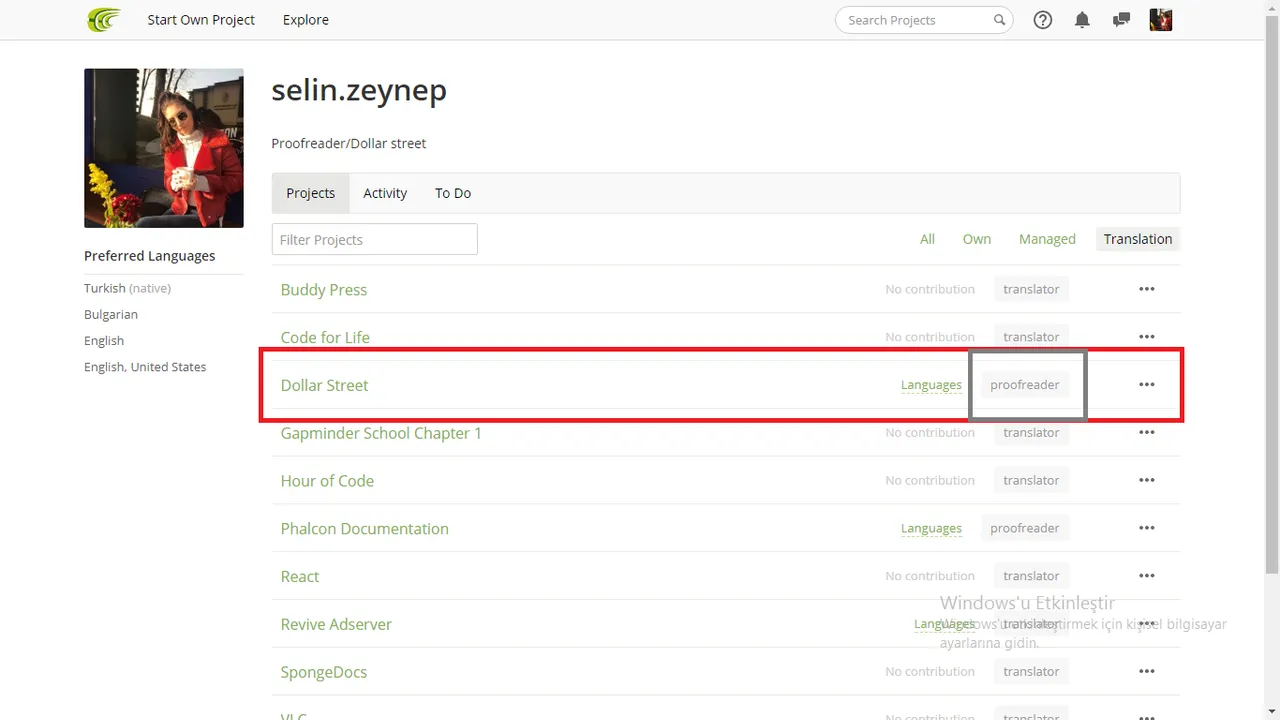Click the Crowdin logo icon
This screenshot has width=1280, height=720.
104,20
